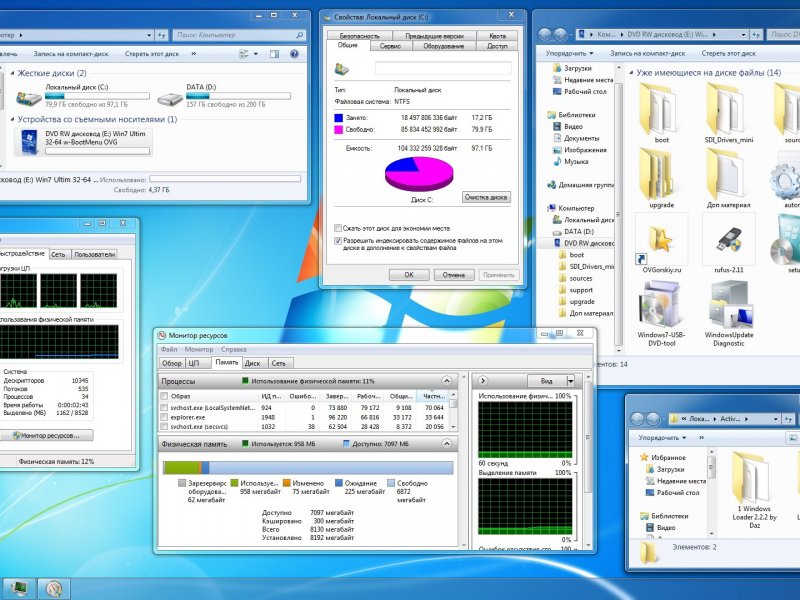The height and width of the screenshot is (600, 800).
Task: Click disk label input field in properties
Action: pyautogui.click(x=443, y=68)
